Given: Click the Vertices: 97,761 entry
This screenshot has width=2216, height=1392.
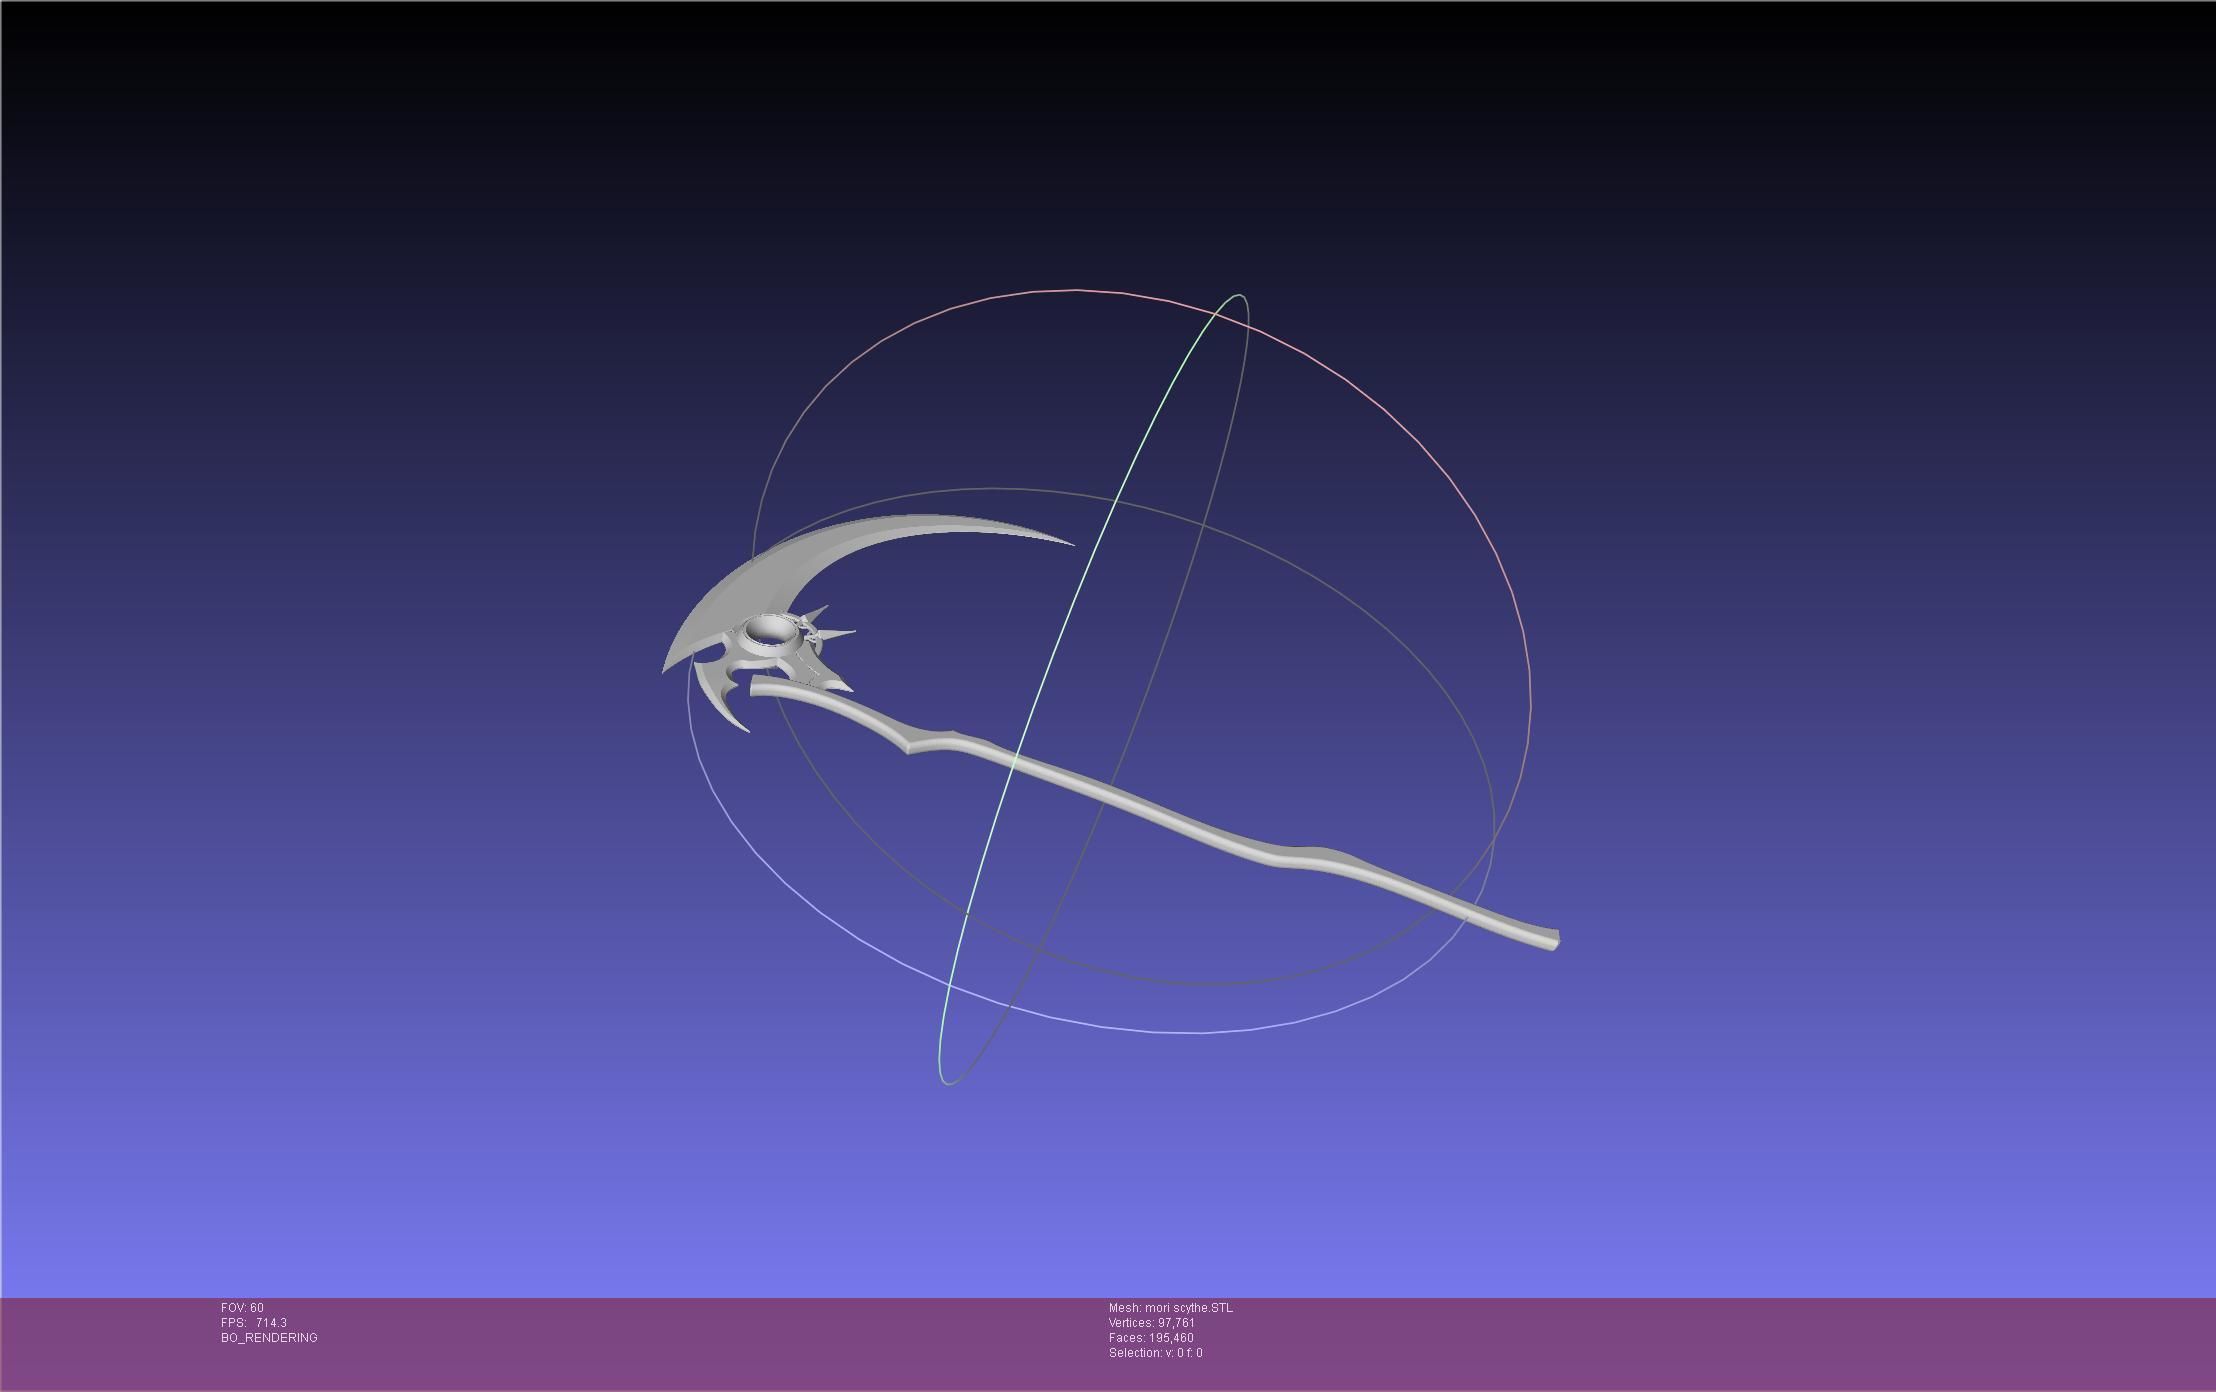Looking at the screenshot, I should pyautogui.click(x=1151, y=1323).
